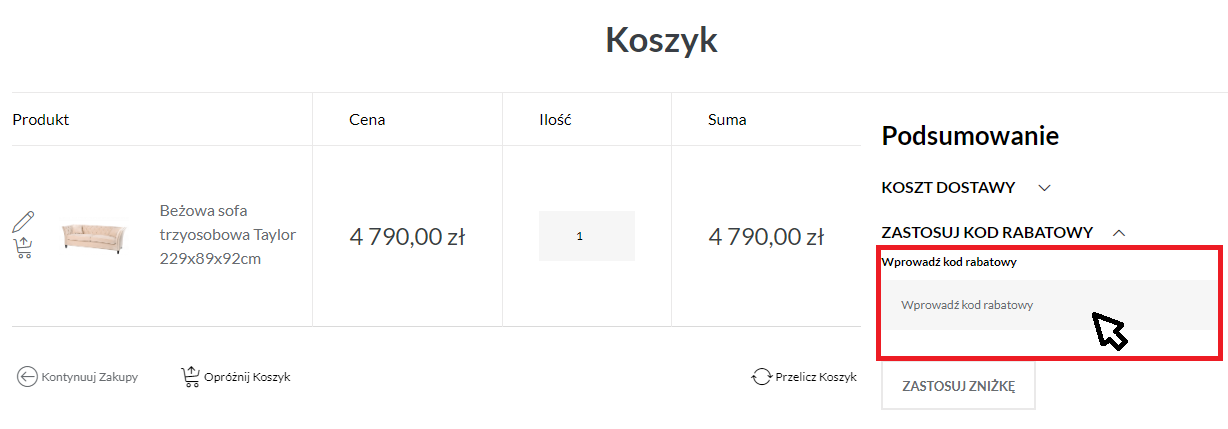The image size is (1228, 429).
Task: Expand the Koszt Dostawy chevron
Action: click(x=1045, y=188)
